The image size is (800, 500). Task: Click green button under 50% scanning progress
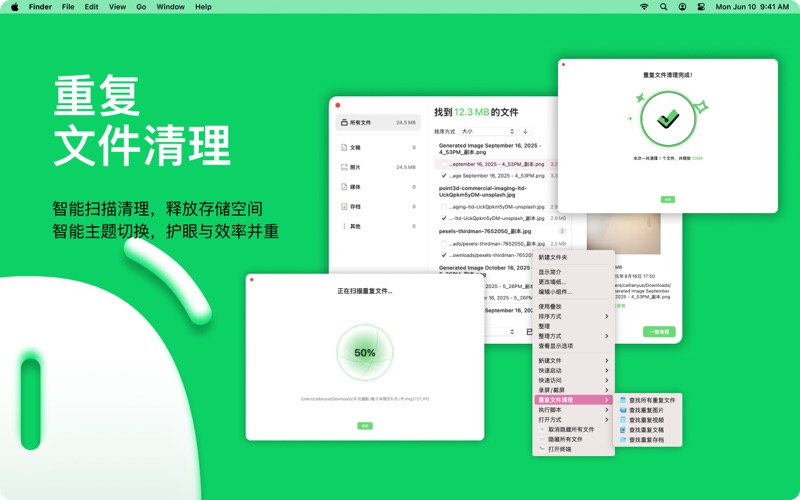point(365,426)
